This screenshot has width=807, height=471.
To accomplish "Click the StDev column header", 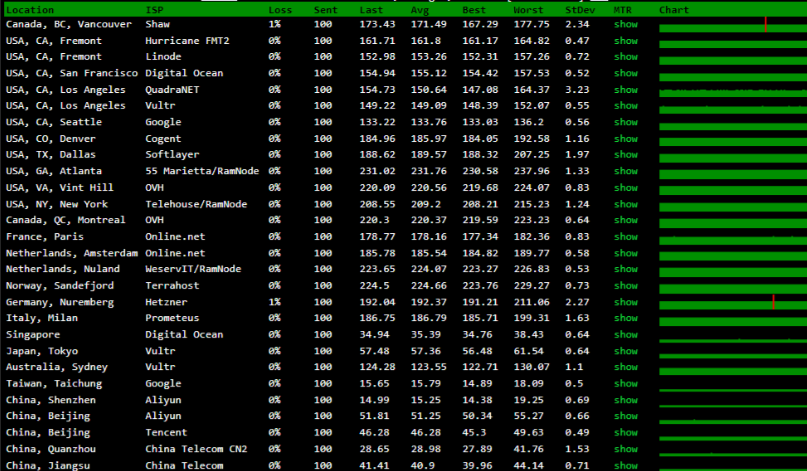I will (580, 10).
